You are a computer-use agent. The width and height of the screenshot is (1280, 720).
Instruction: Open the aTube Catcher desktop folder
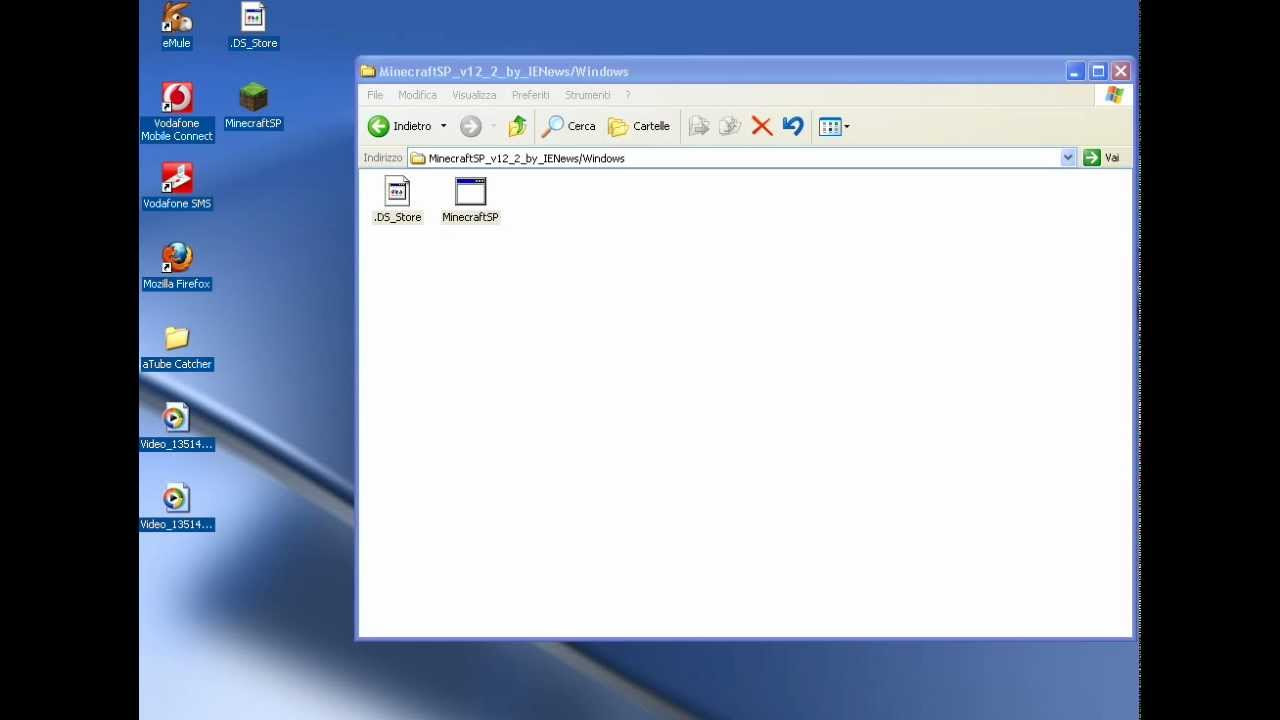[177, 347]
